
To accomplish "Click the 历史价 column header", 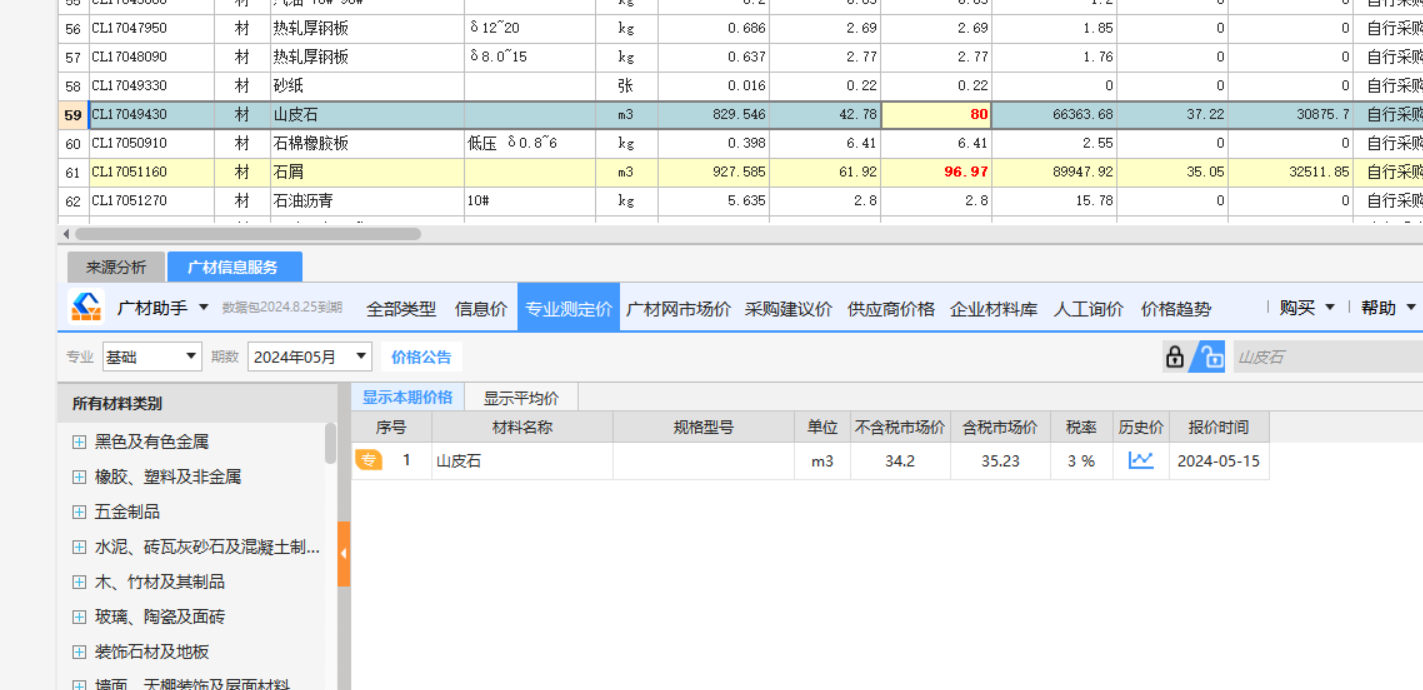I will (1141, 427).
